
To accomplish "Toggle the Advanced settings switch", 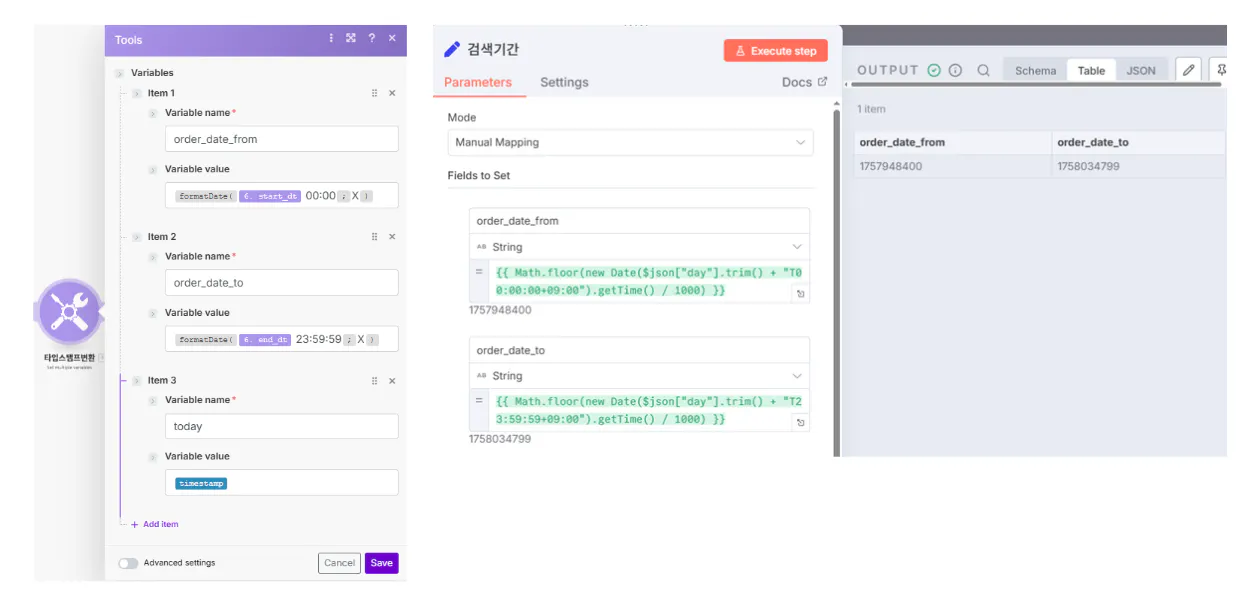I will 128,563.
